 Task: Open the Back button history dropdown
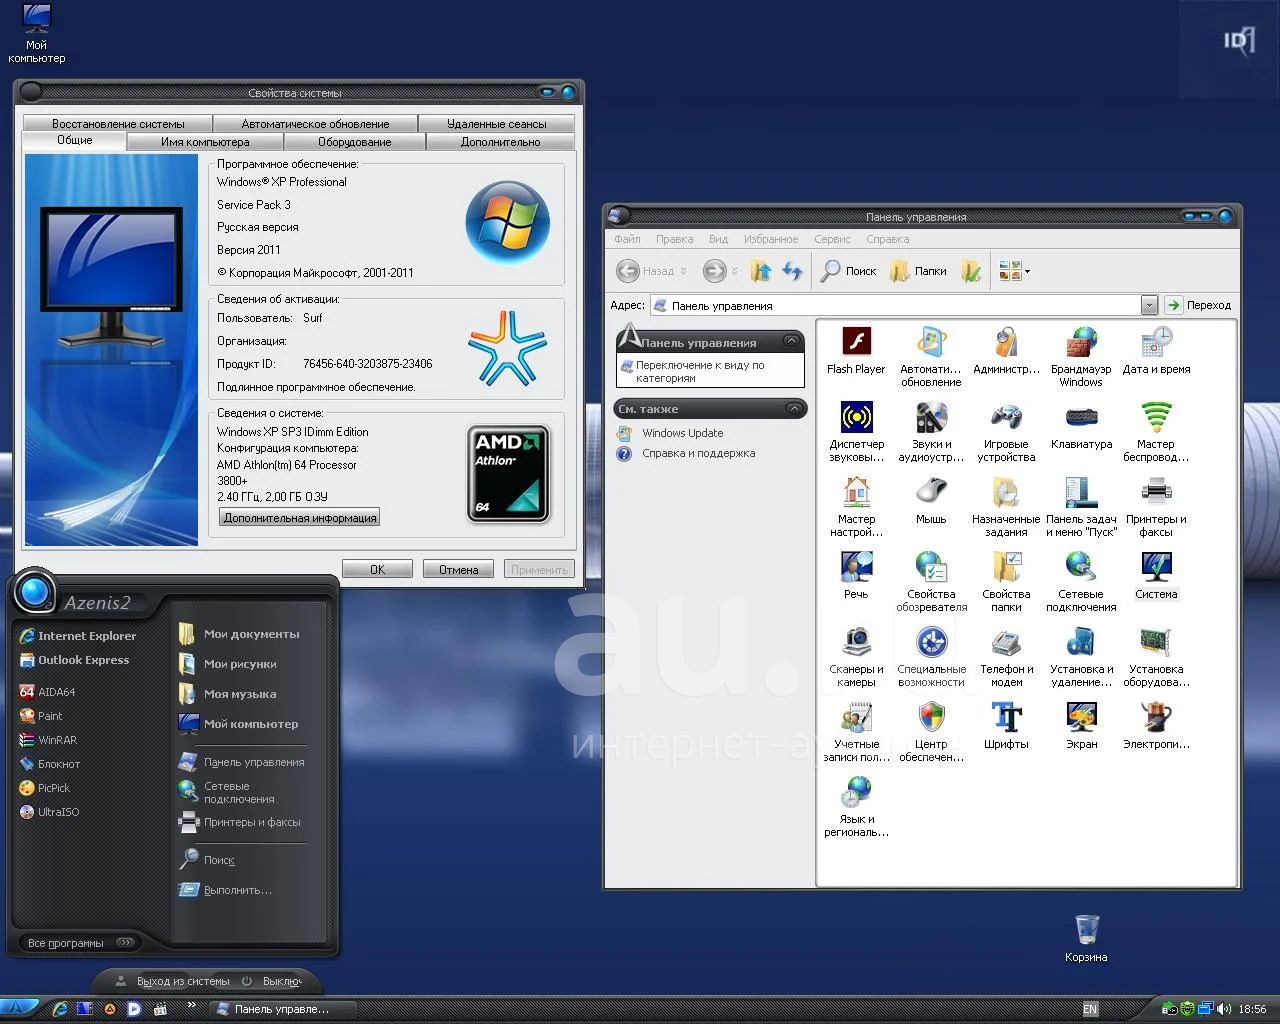pos(683,271)
